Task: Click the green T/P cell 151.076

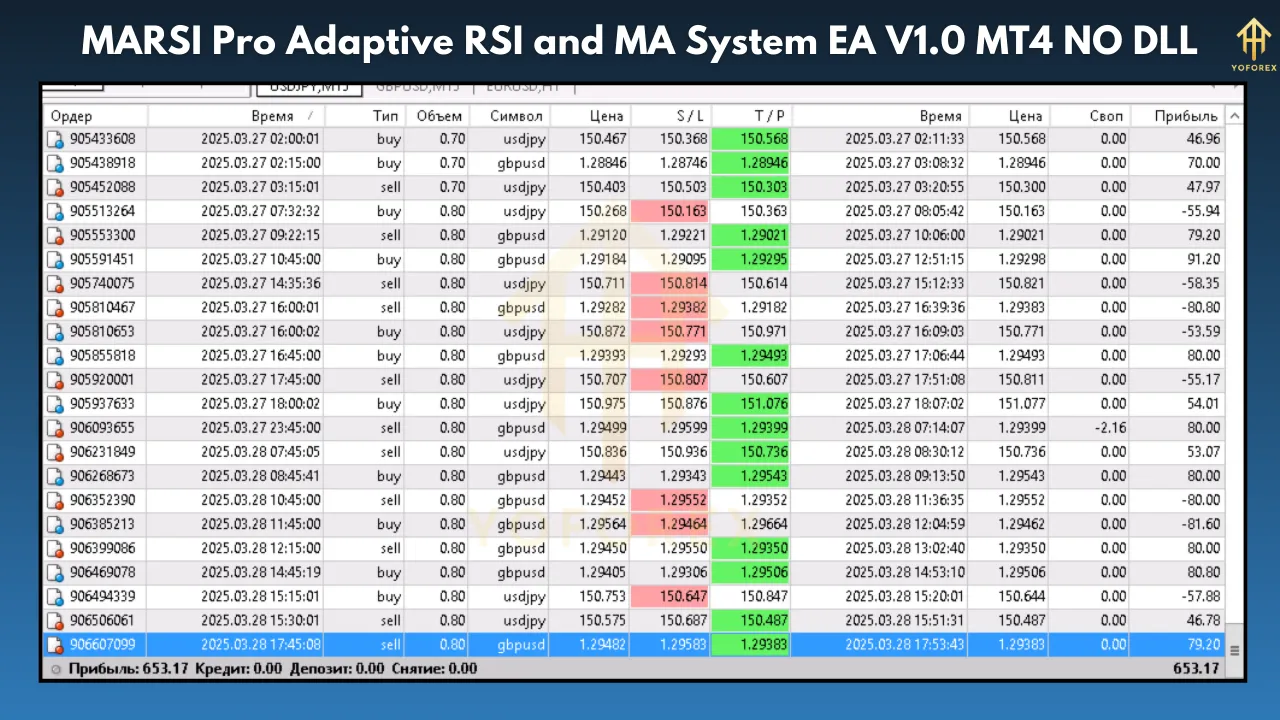Action: (751, 404)
